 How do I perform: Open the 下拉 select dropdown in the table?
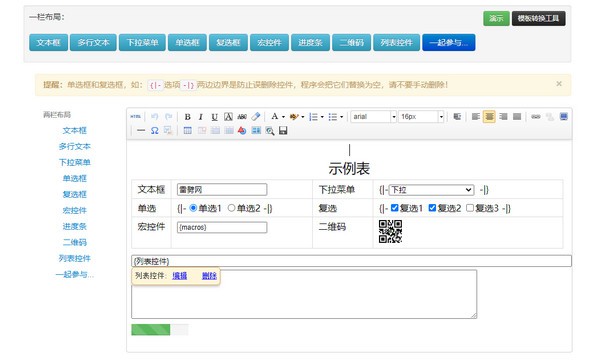pos(431,190)
